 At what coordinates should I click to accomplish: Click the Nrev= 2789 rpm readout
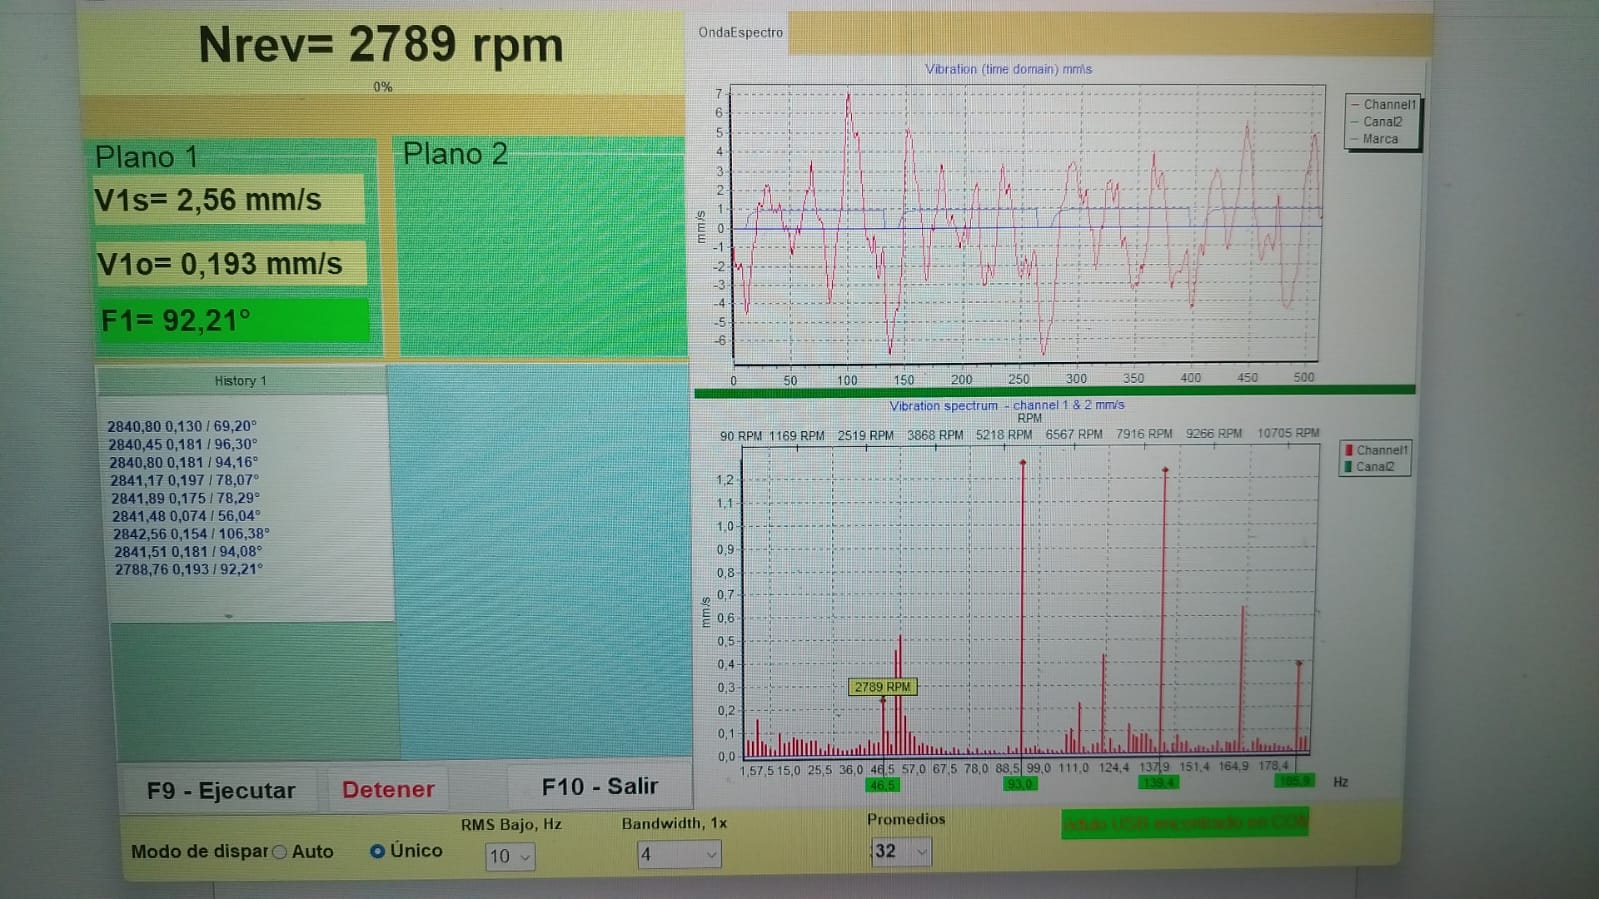pyautogui.click(x=381, y=45)
